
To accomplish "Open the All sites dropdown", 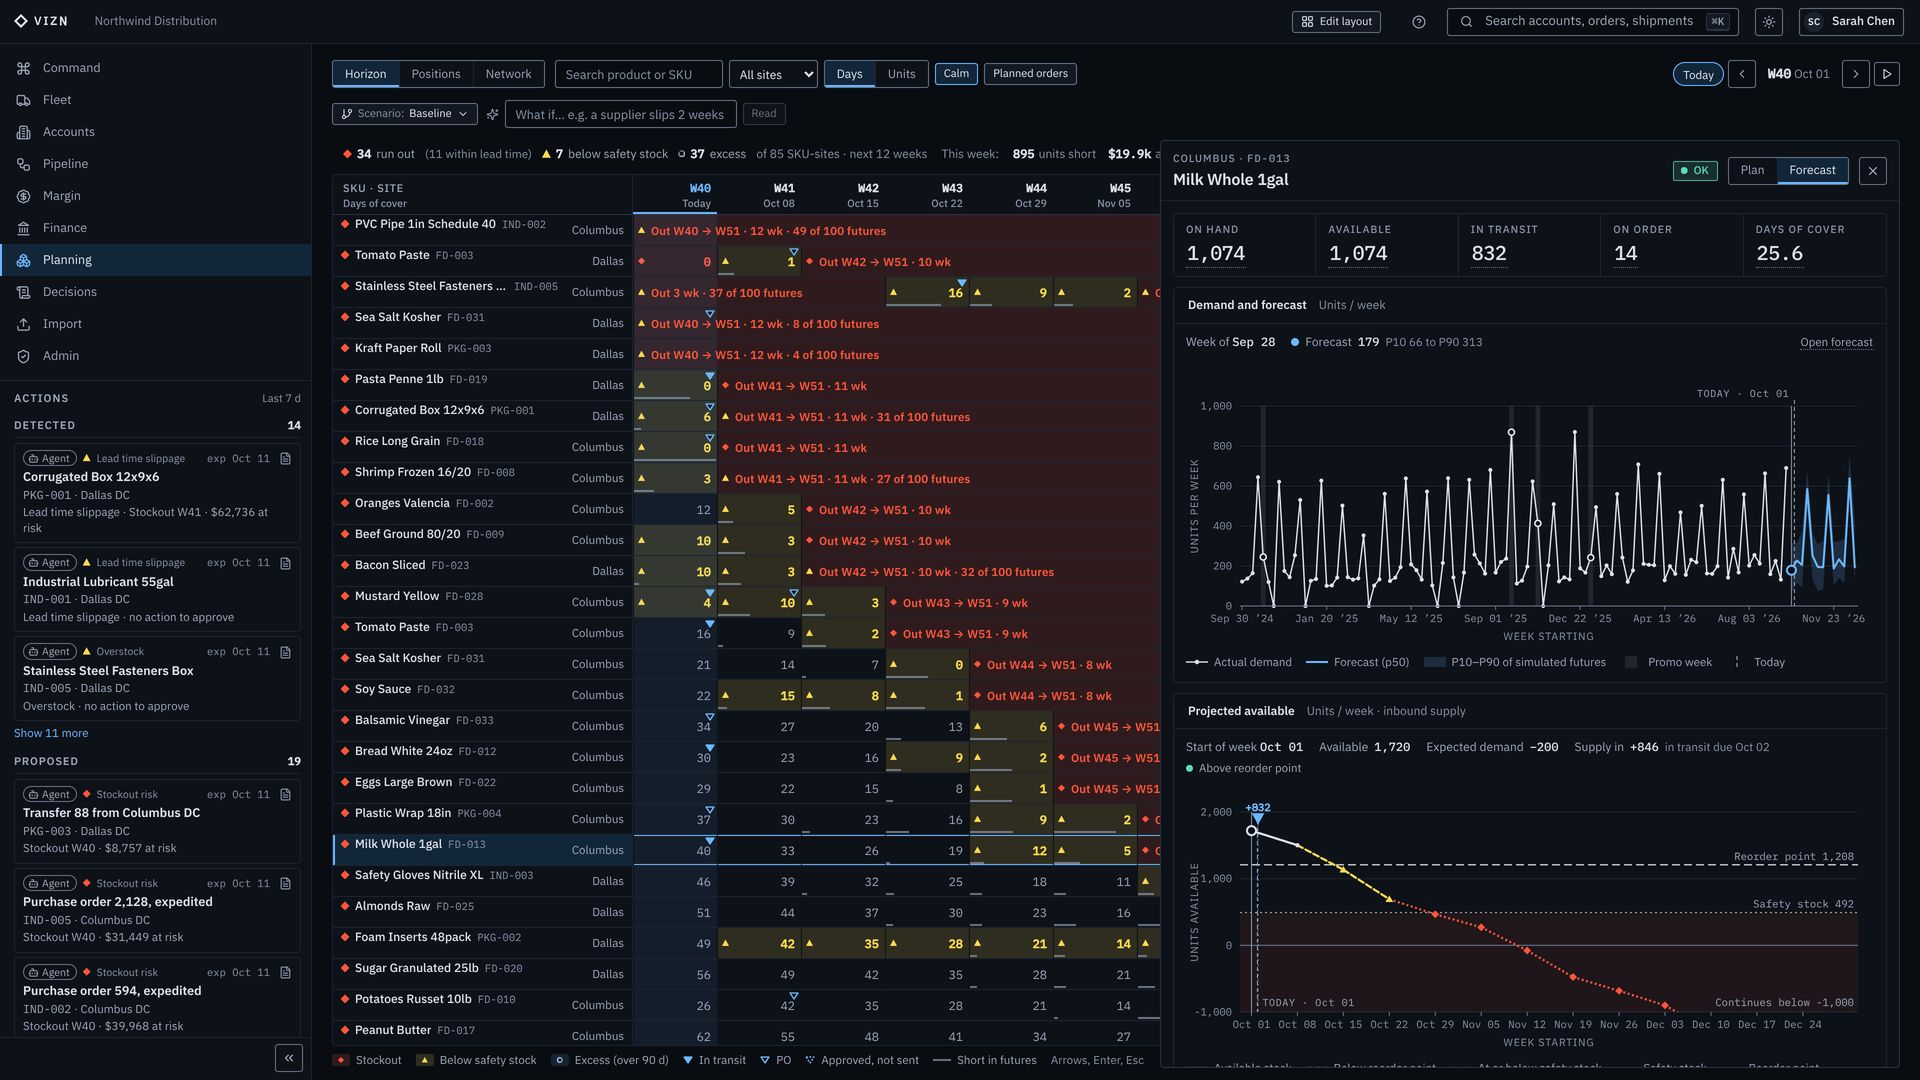I will point(773,74).
